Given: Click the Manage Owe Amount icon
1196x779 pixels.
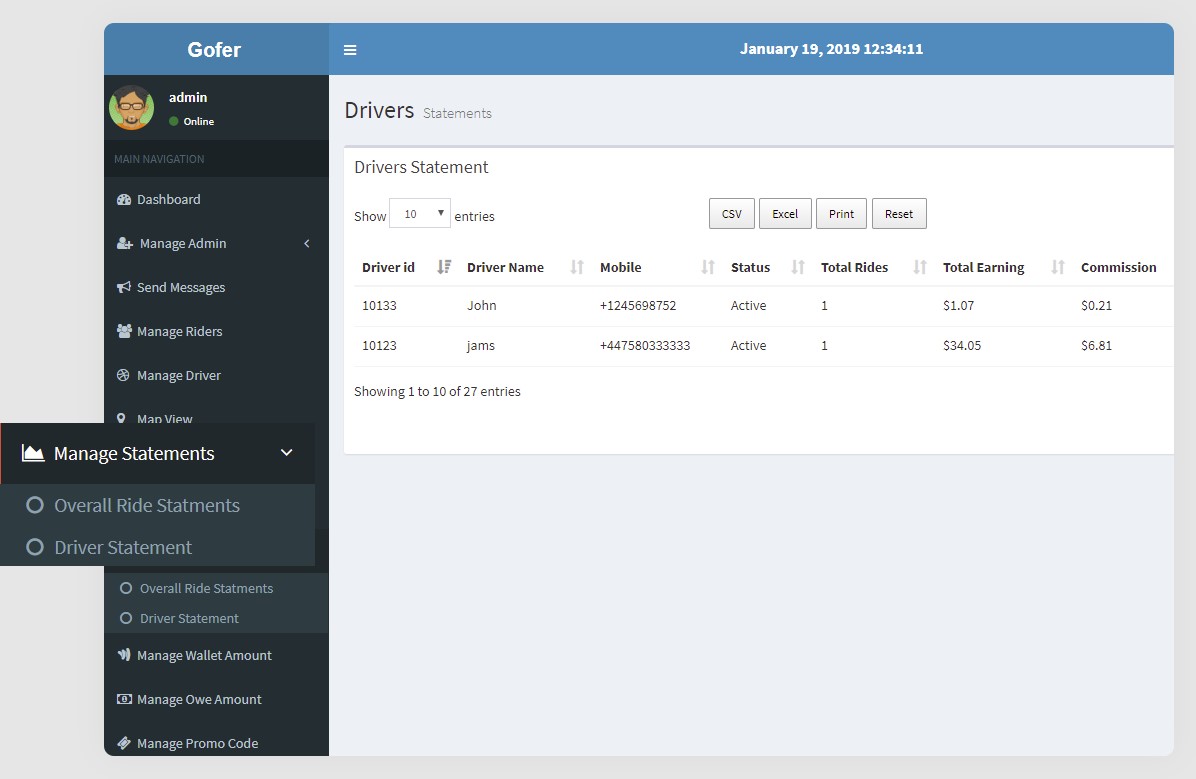Looking at the screenshot, I should (x=122, y=699).
